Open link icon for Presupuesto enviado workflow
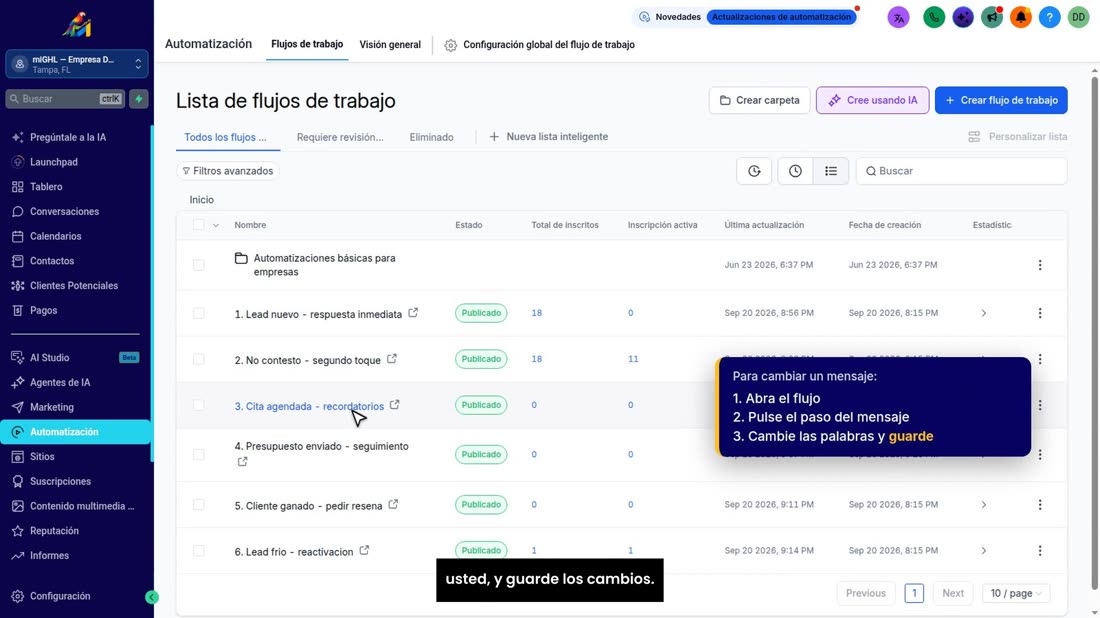 click(242, 462)
